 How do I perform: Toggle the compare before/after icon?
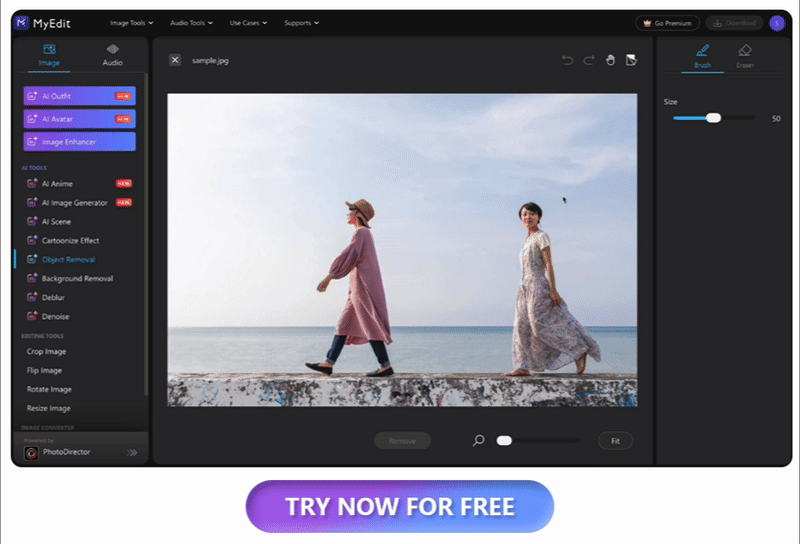pos(632,60)
